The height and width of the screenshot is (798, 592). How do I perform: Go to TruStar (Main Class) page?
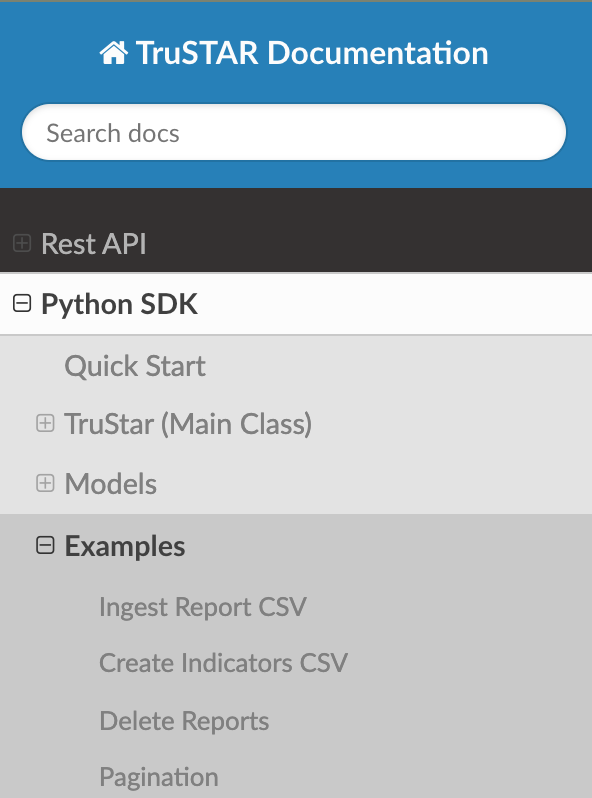[188, 424]
